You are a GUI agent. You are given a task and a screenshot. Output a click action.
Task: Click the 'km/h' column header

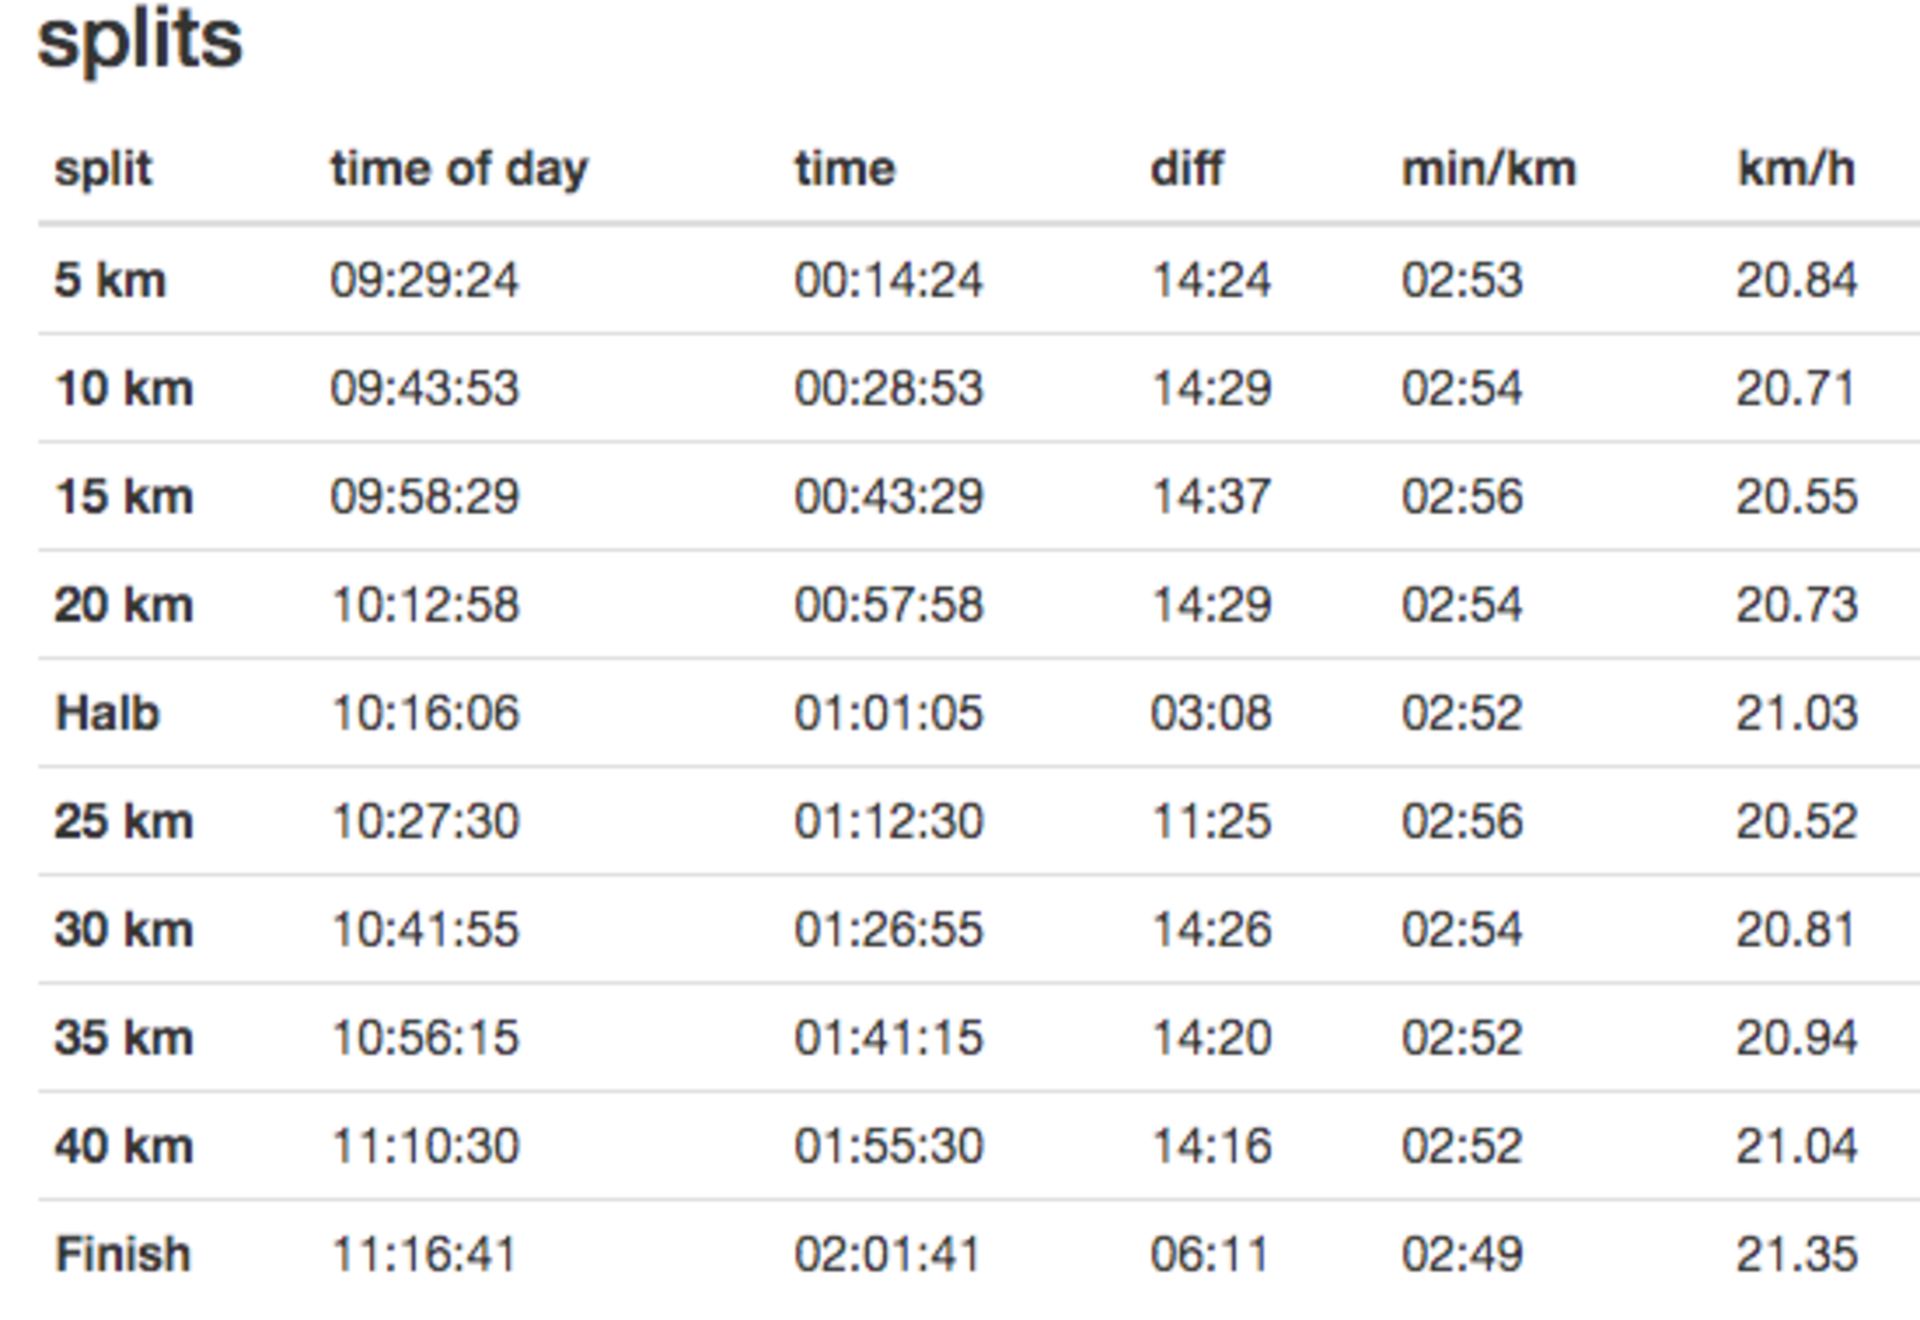point(1796,168)
